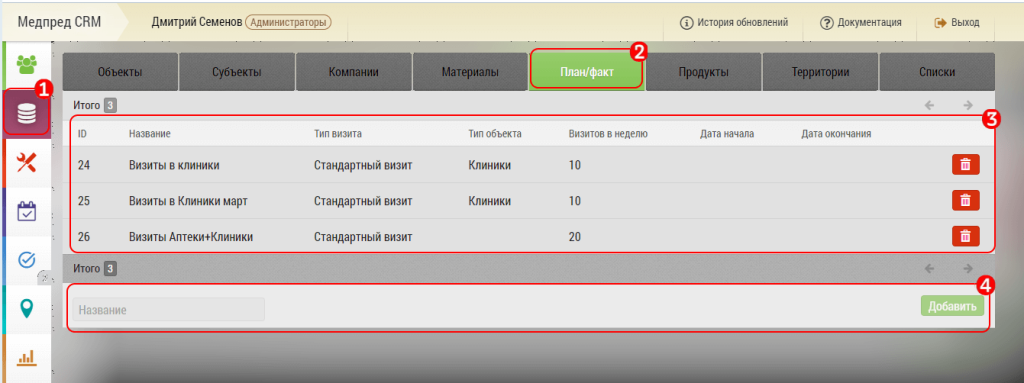1024x383 pixels.
Task: Open the checkmark tasks sidebar icon
Action: click(x=27, y=260)
